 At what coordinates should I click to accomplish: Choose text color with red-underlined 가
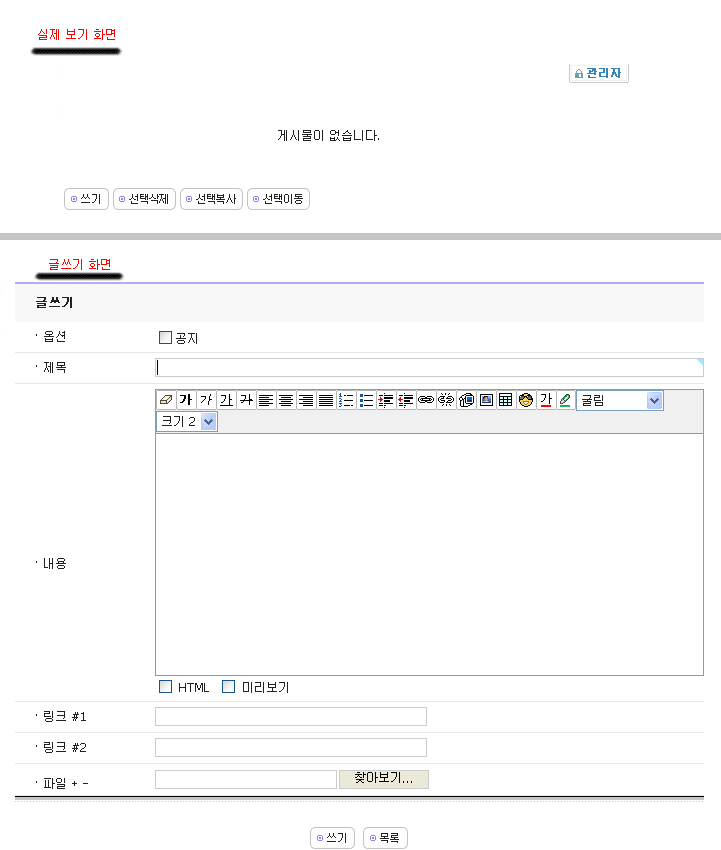click(x=546, y=400)
